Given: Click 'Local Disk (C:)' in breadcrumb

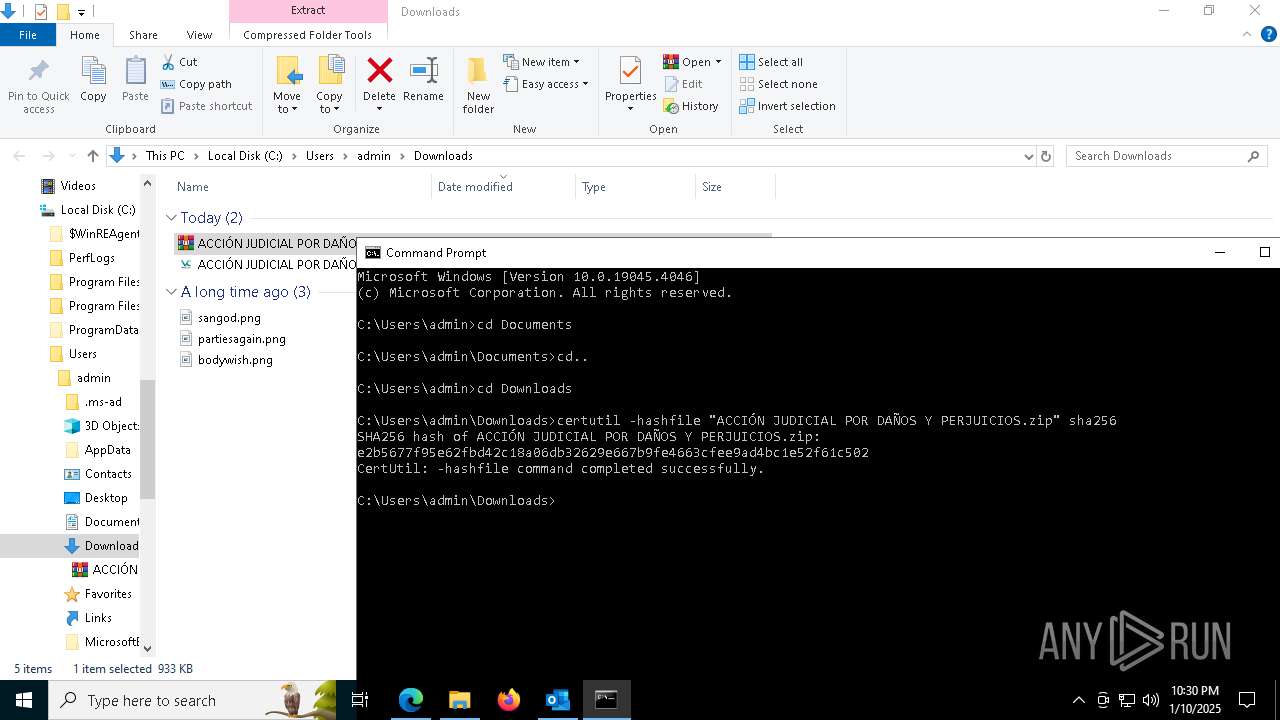Looking at the screenshot, I should point(246,156).
